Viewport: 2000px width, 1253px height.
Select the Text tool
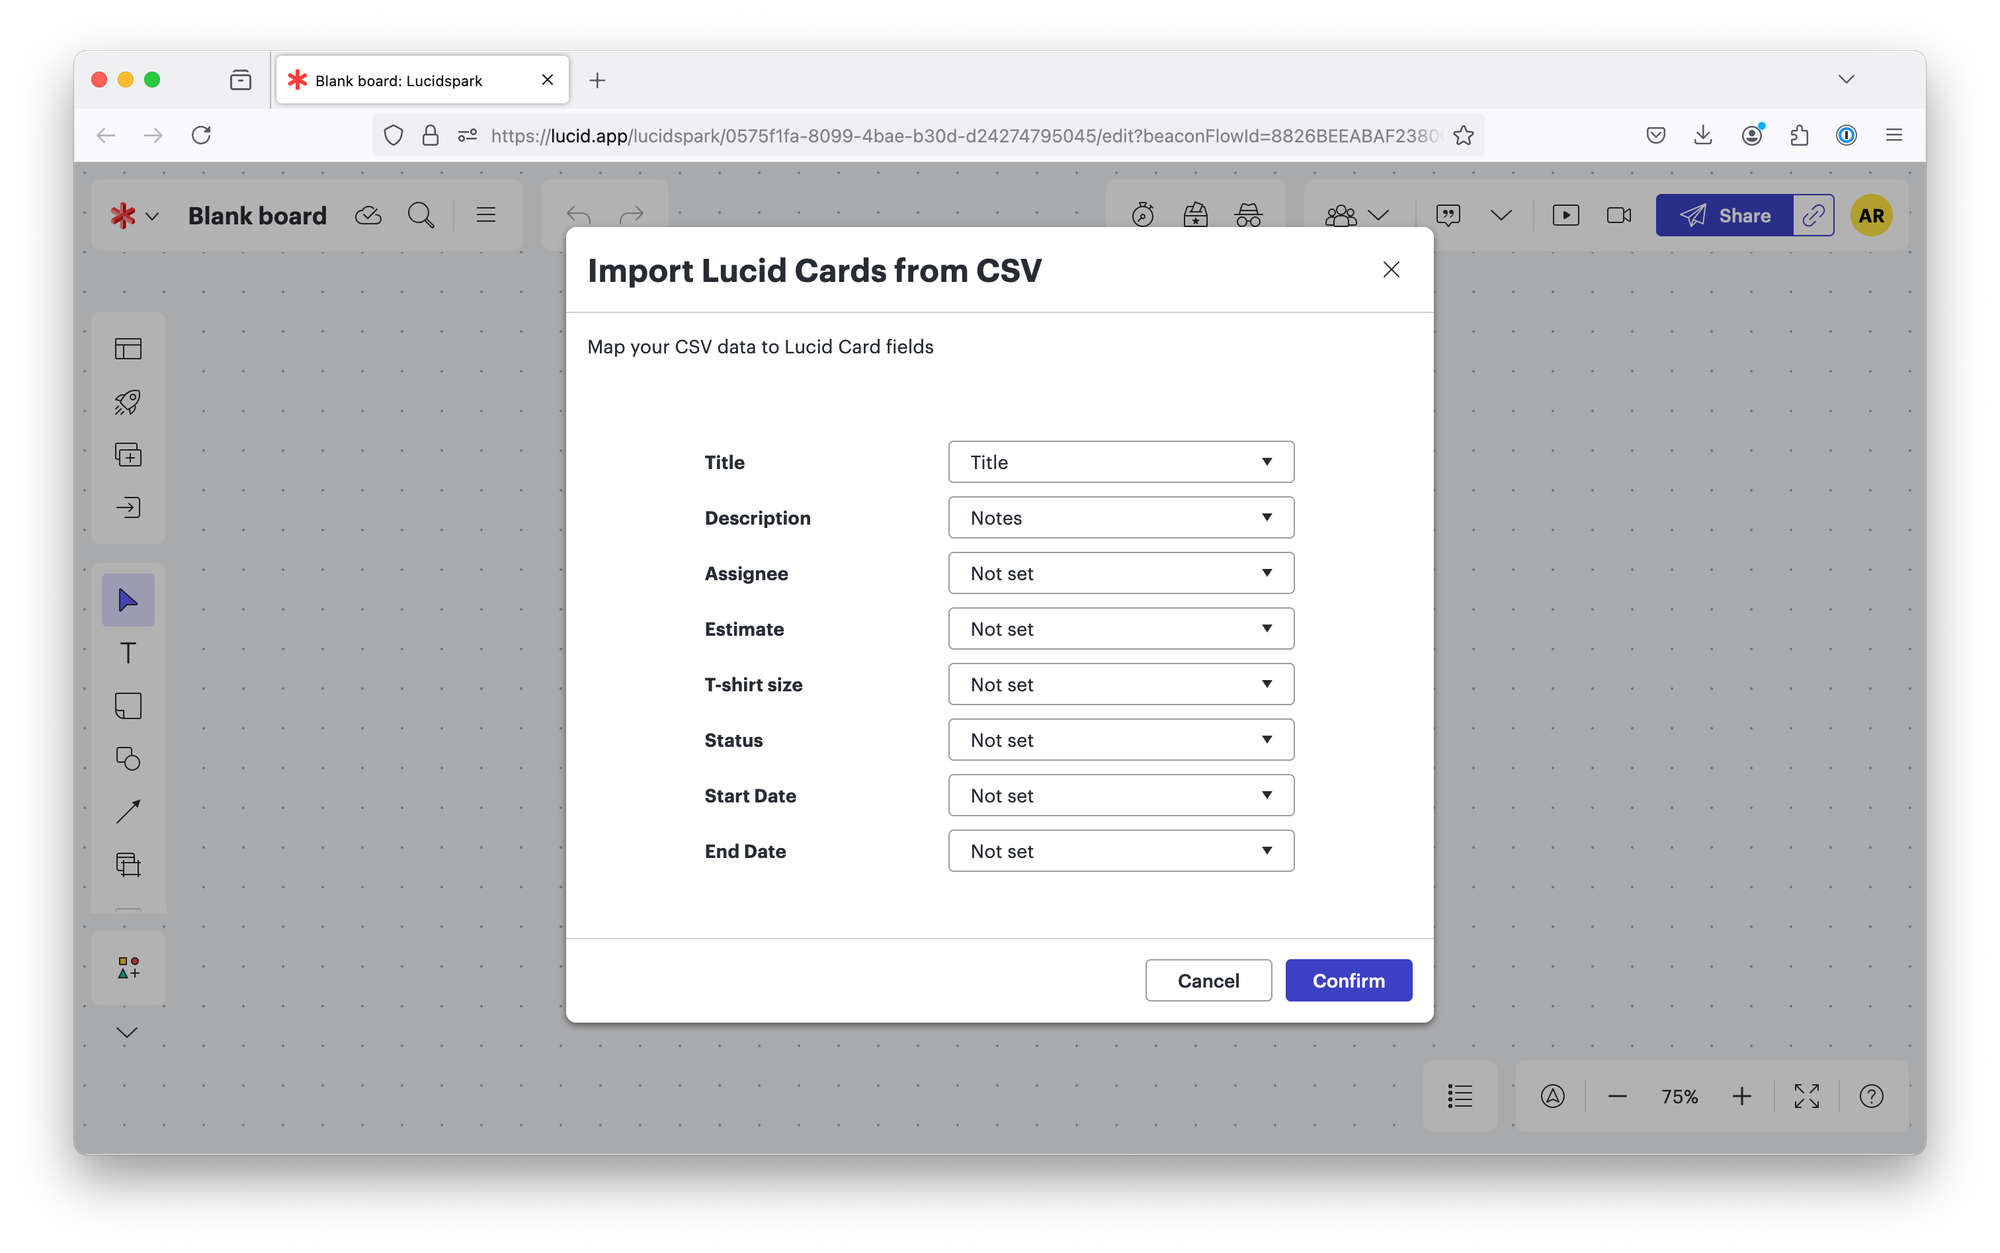128,653
